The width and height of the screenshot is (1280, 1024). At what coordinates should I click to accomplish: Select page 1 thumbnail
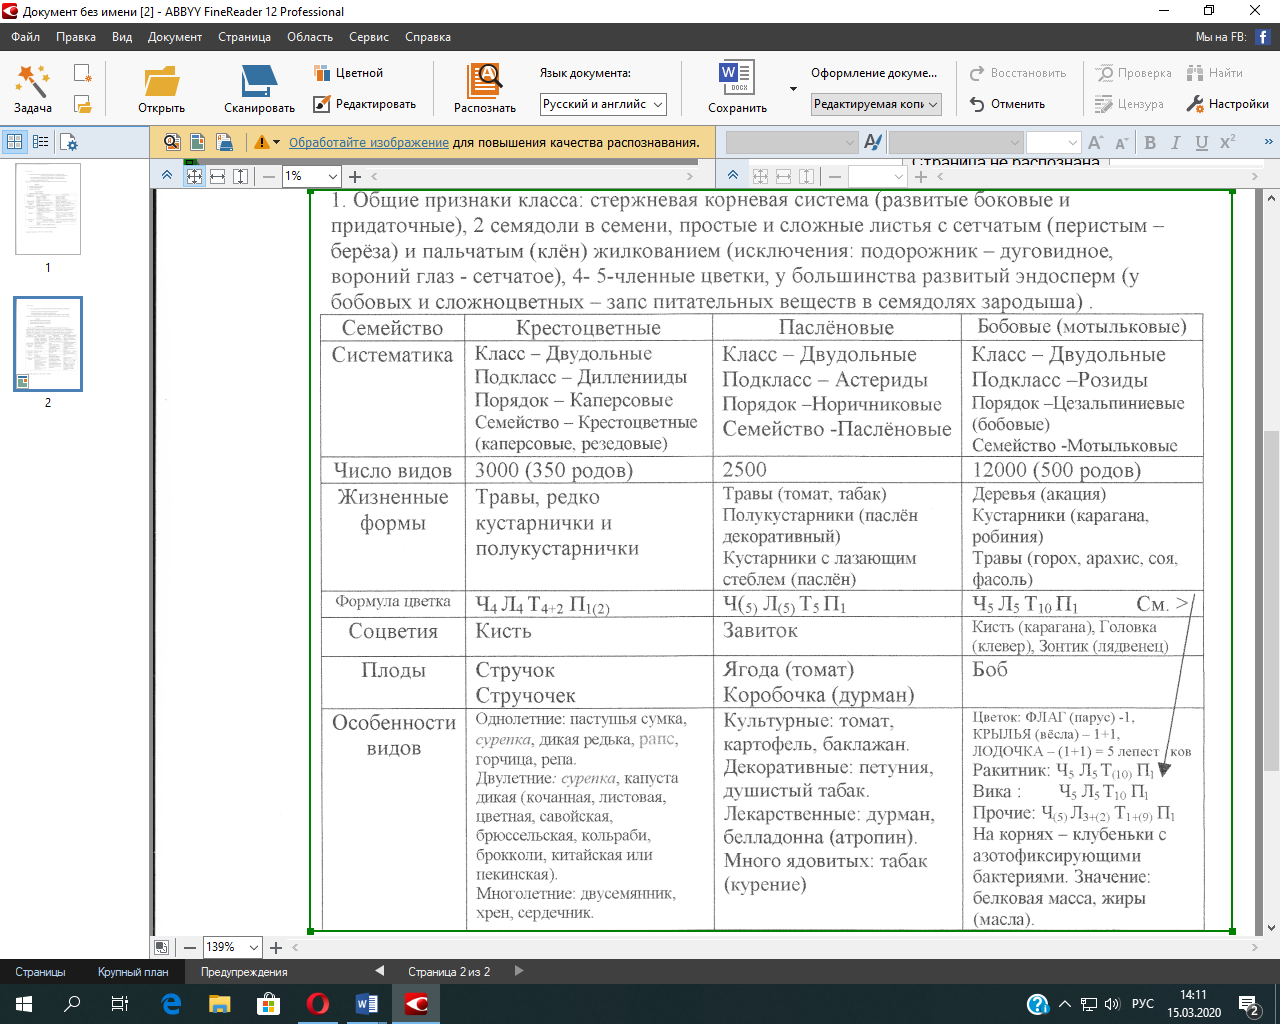coord(47,209)
